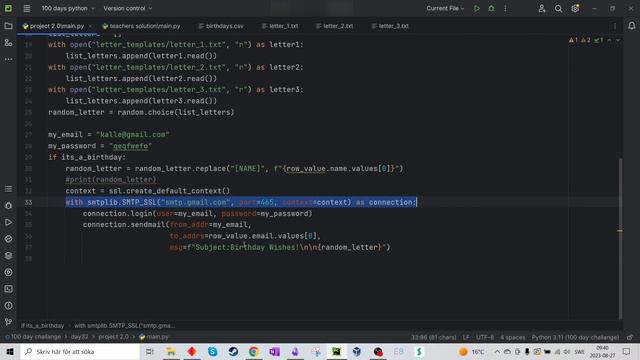Expand the 100 days python project dropdown
The height and width of the screenshot is (360, 640).
68,8
